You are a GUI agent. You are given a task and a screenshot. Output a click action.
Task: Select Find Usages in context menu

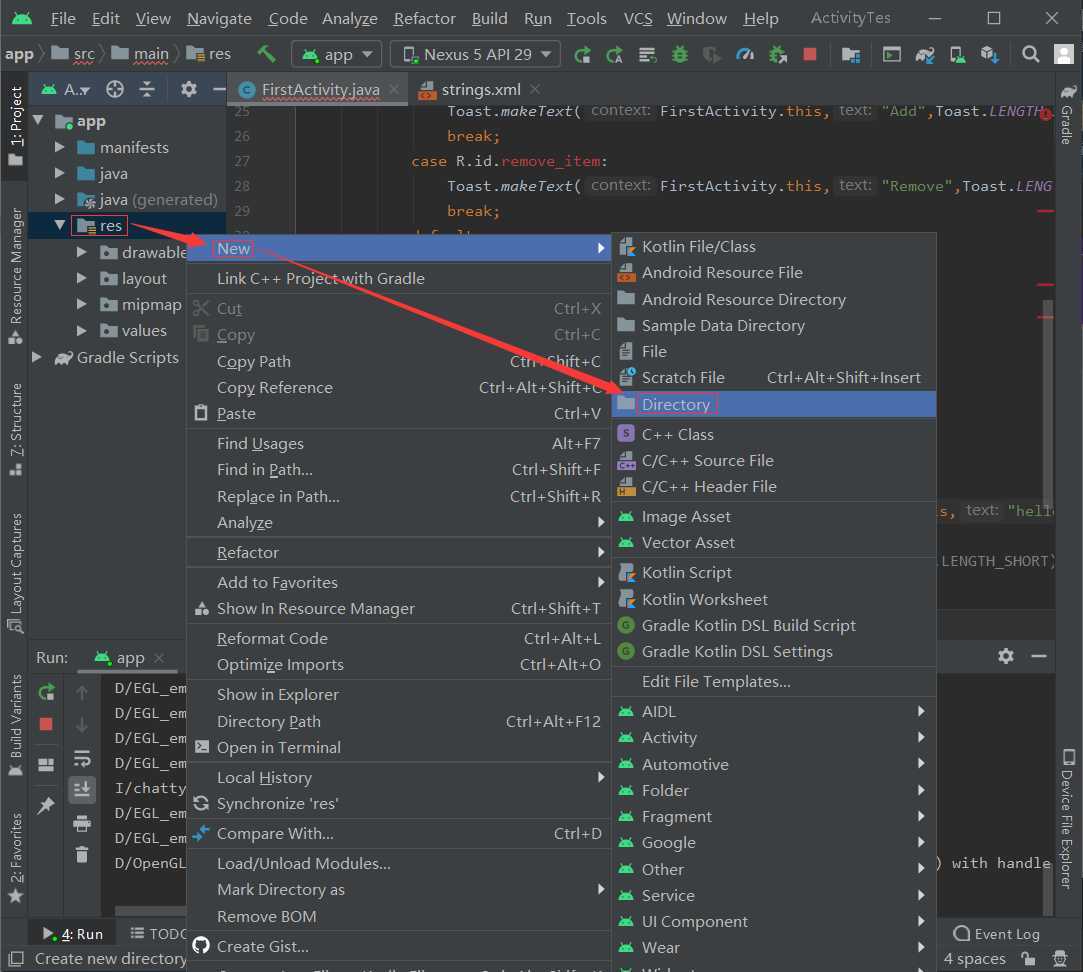(x=399, y=444)
